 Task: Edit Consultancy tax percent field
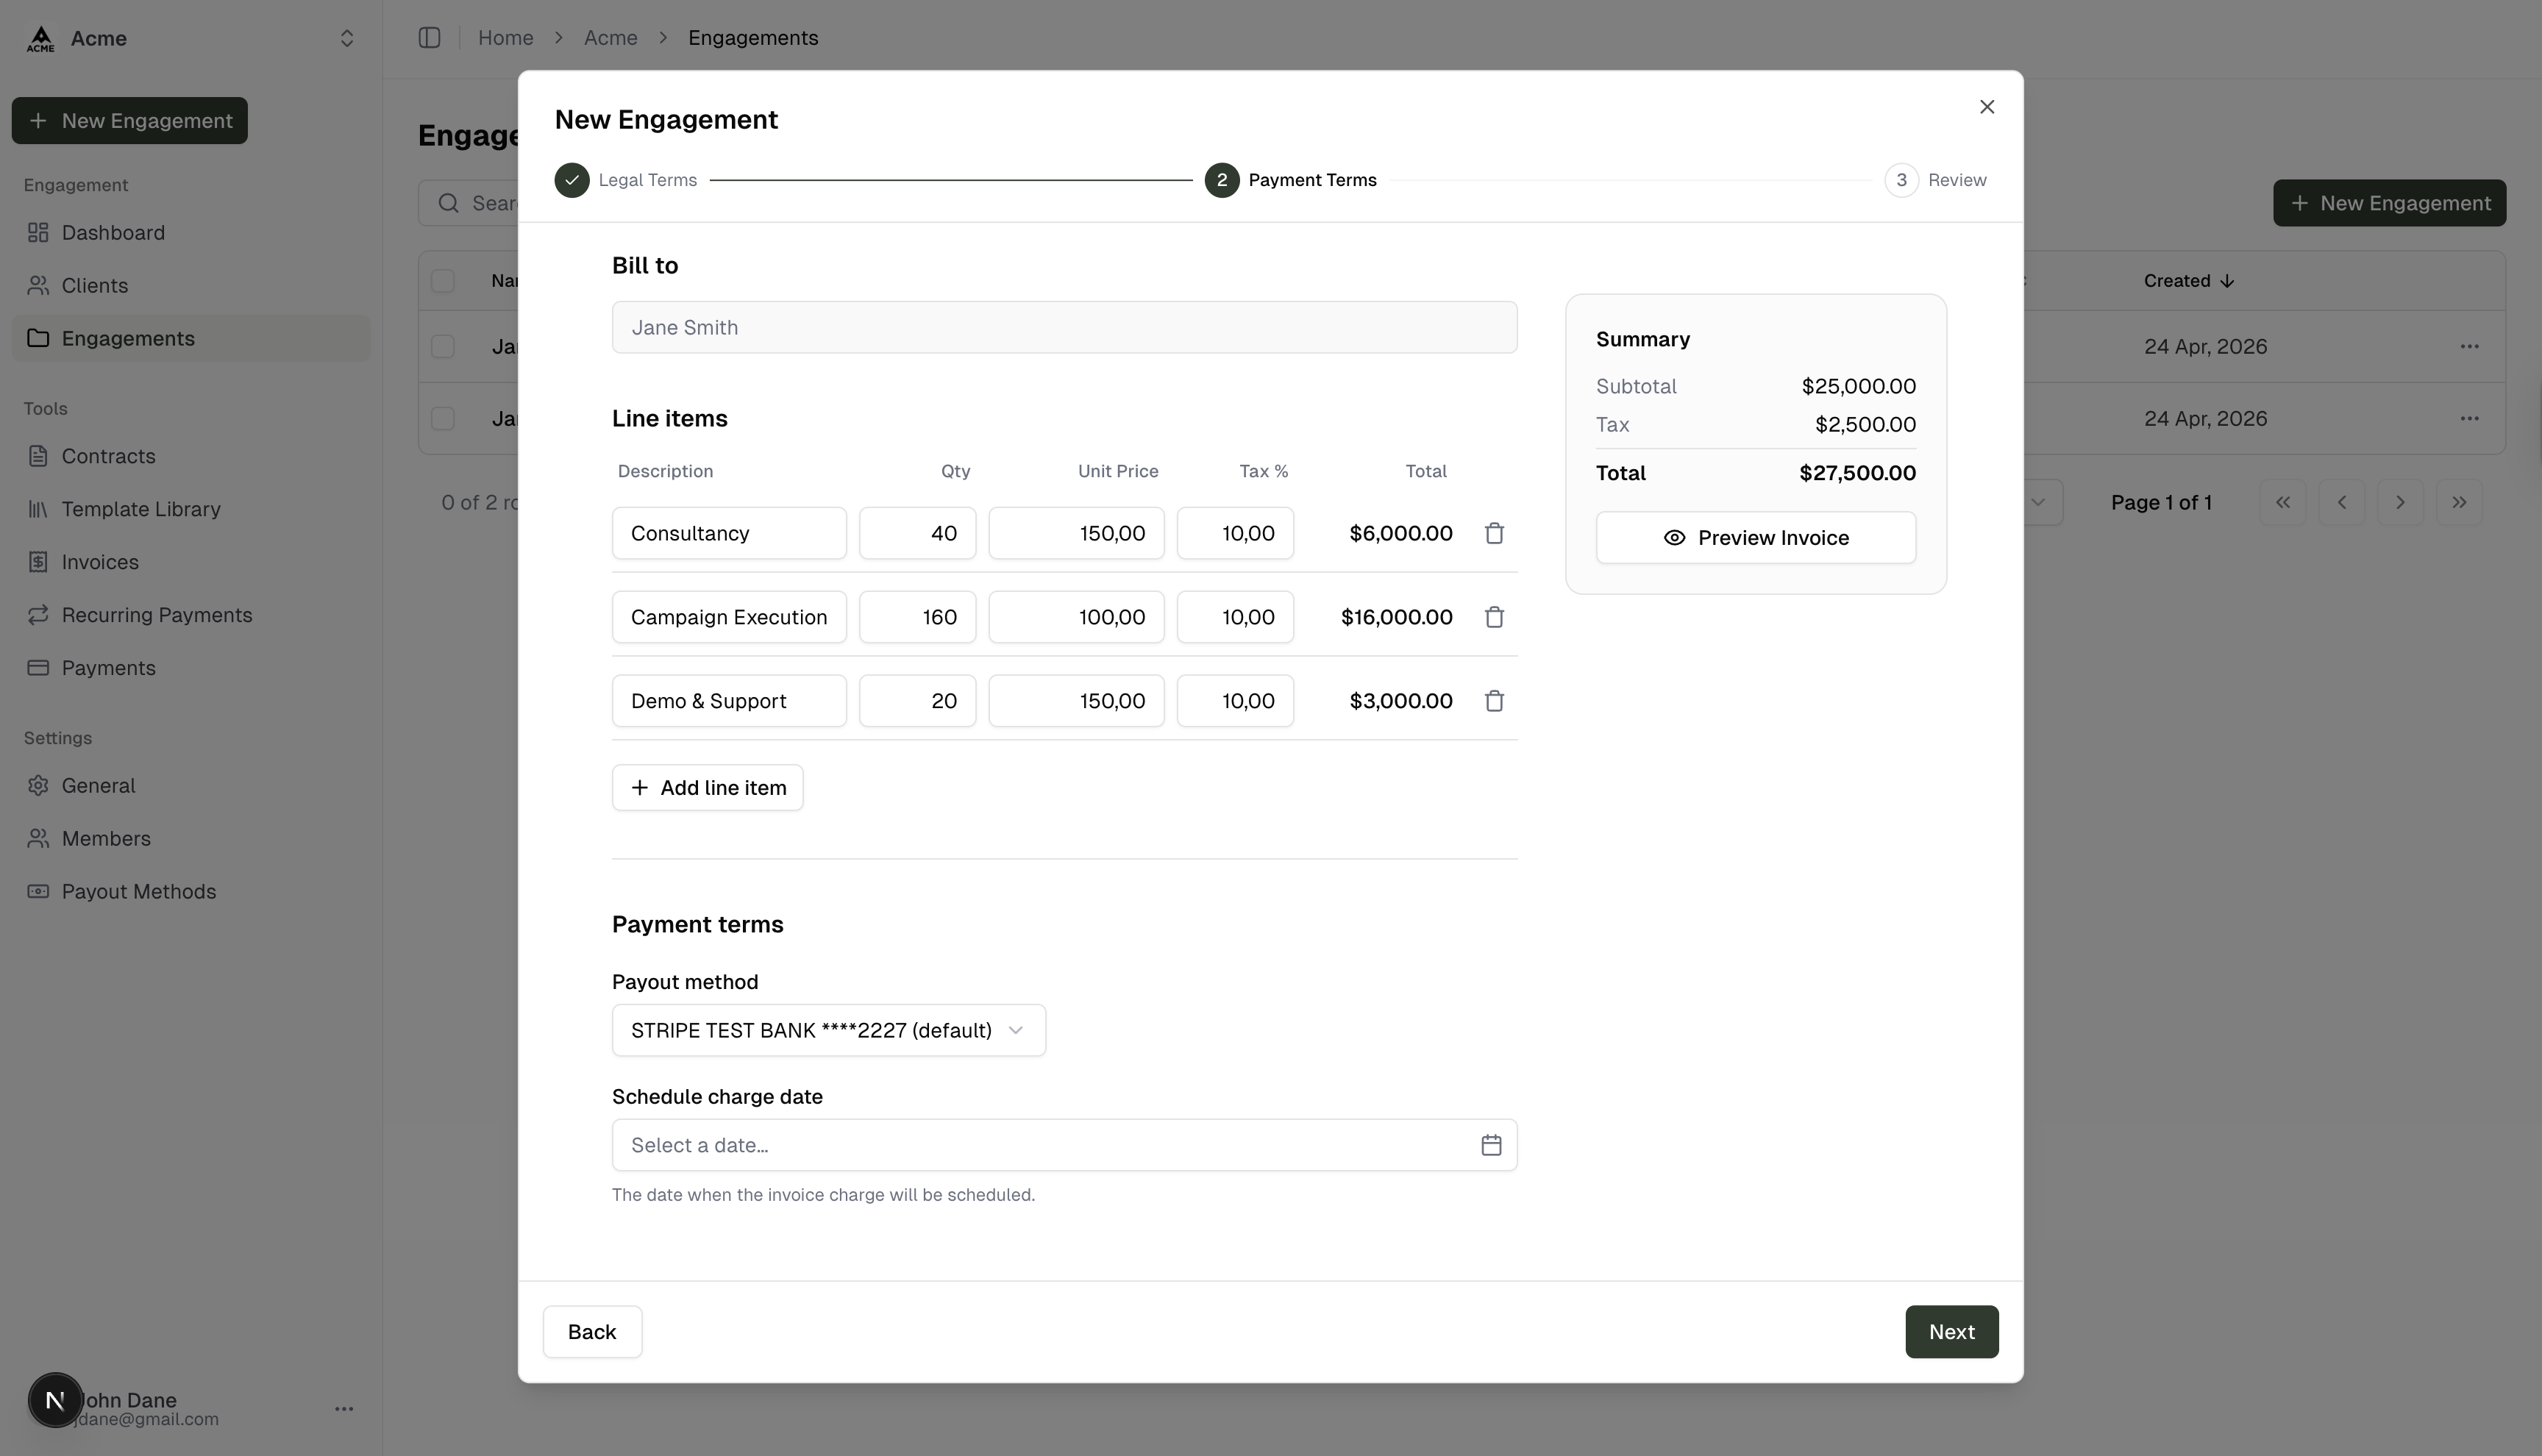[x=1235, y=533]
